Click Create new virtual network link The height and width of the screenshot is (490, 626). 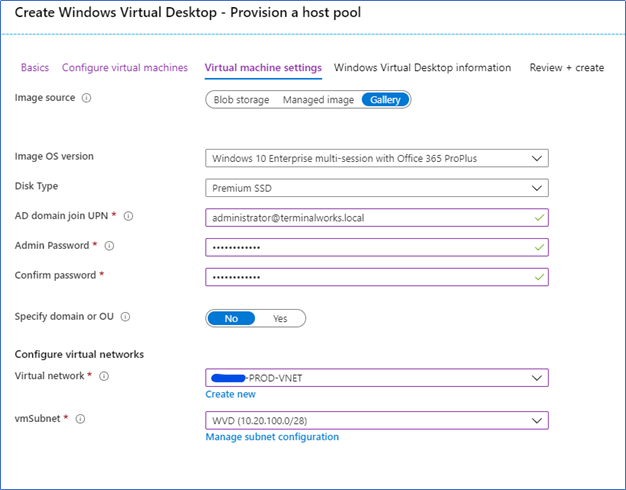(x=230, y=394)
